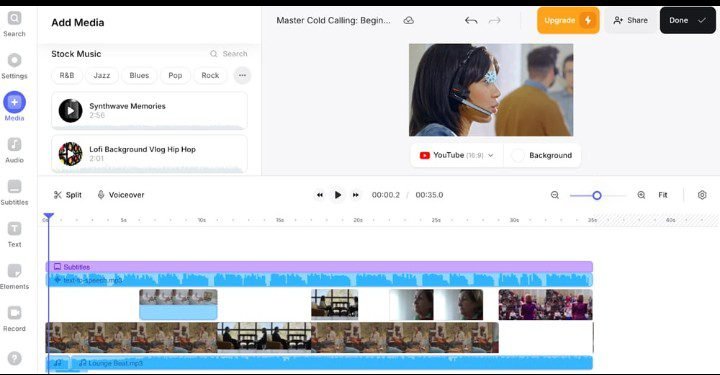Open timeline settings gear
The image size is (720, 375).
(x=702, y=195)
